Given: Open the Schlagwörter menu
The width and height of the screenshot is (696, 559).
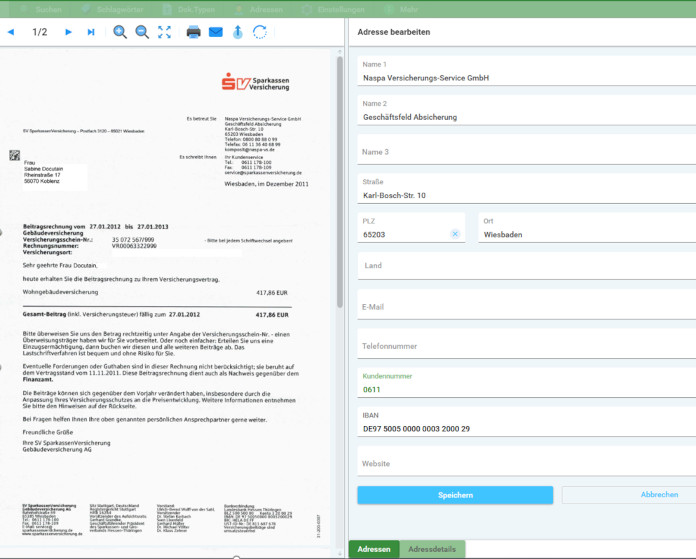Looking at the screenshot, I should point(113,9).
